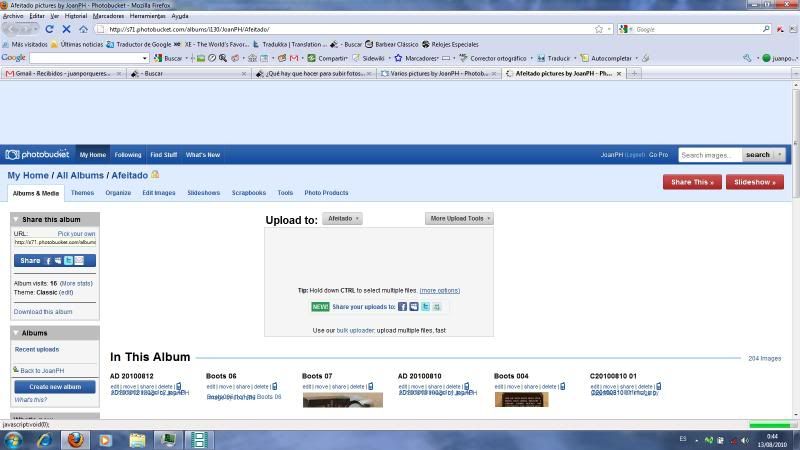The width and height of the screenshot is (800, 450).
Task: Open the Organize tab
Action: pos(118,193)
